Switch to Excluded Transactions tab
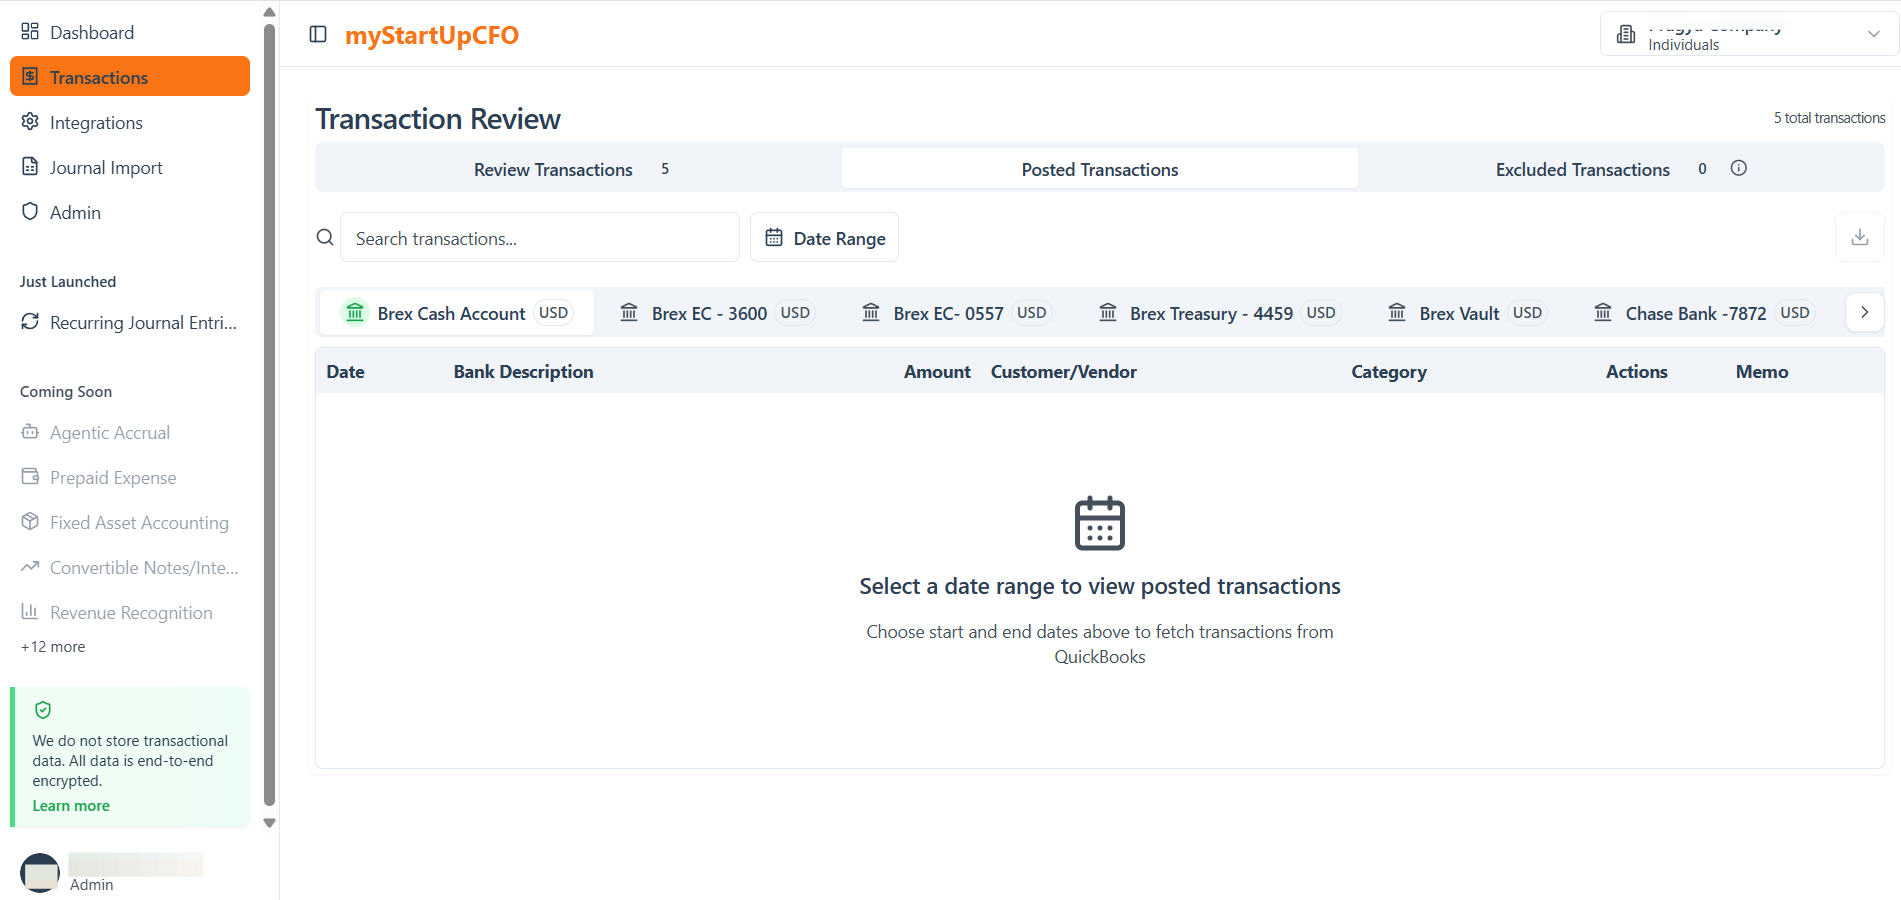The image size is (1901, 900). click(x=1621, y=168)
